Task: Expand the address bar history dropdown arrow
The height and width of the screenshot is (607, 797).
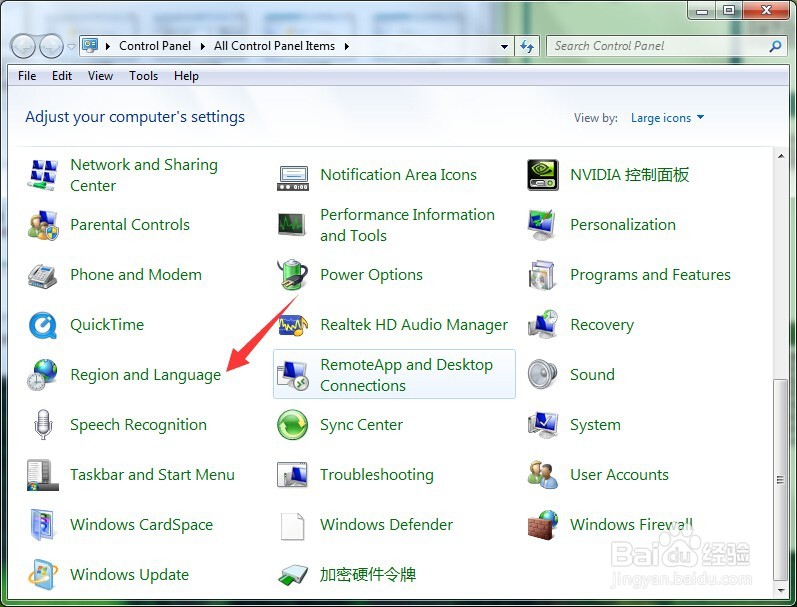Action: (504, 46)
